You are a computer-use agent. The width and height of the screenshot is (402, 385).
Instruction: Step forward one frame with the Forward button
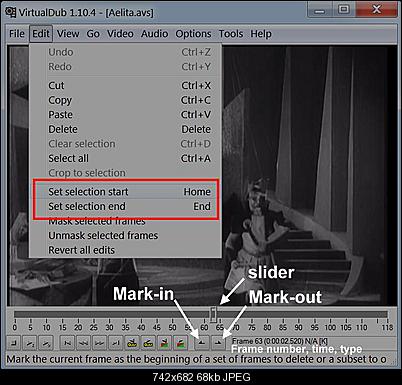click(99, 343)
